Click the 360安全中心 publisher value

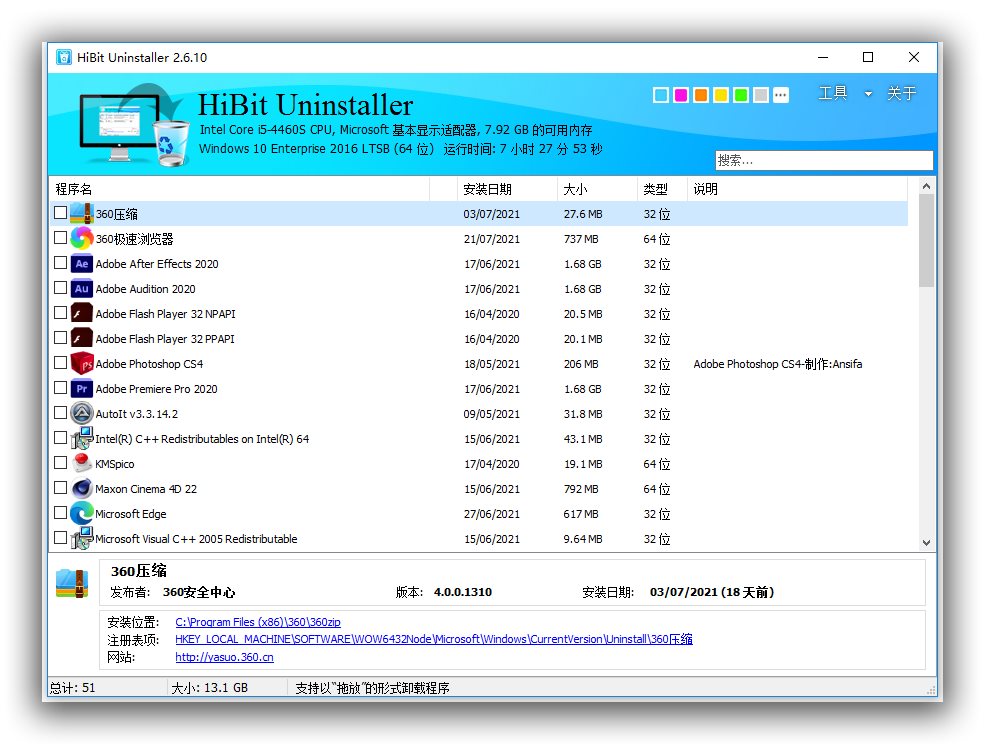[199, 592]
